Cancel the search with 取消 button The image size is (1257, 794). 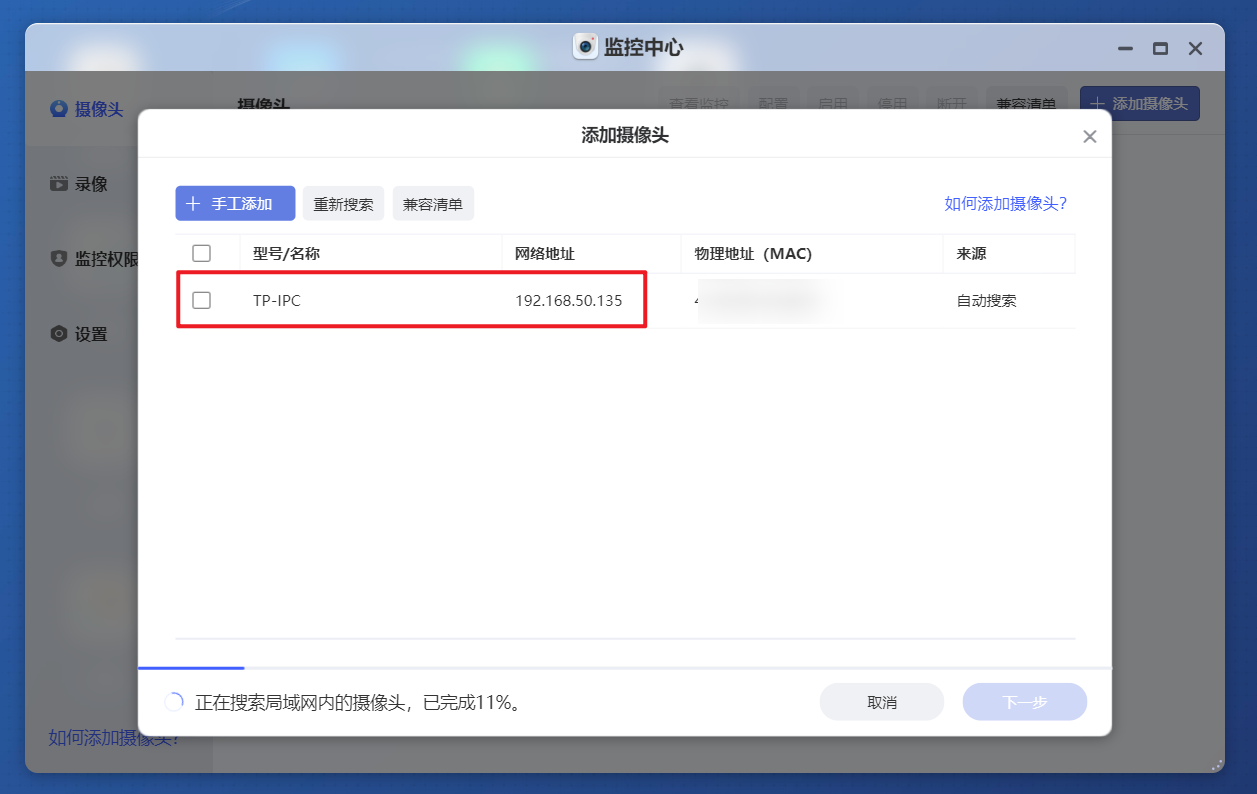(x=881, y=702)
